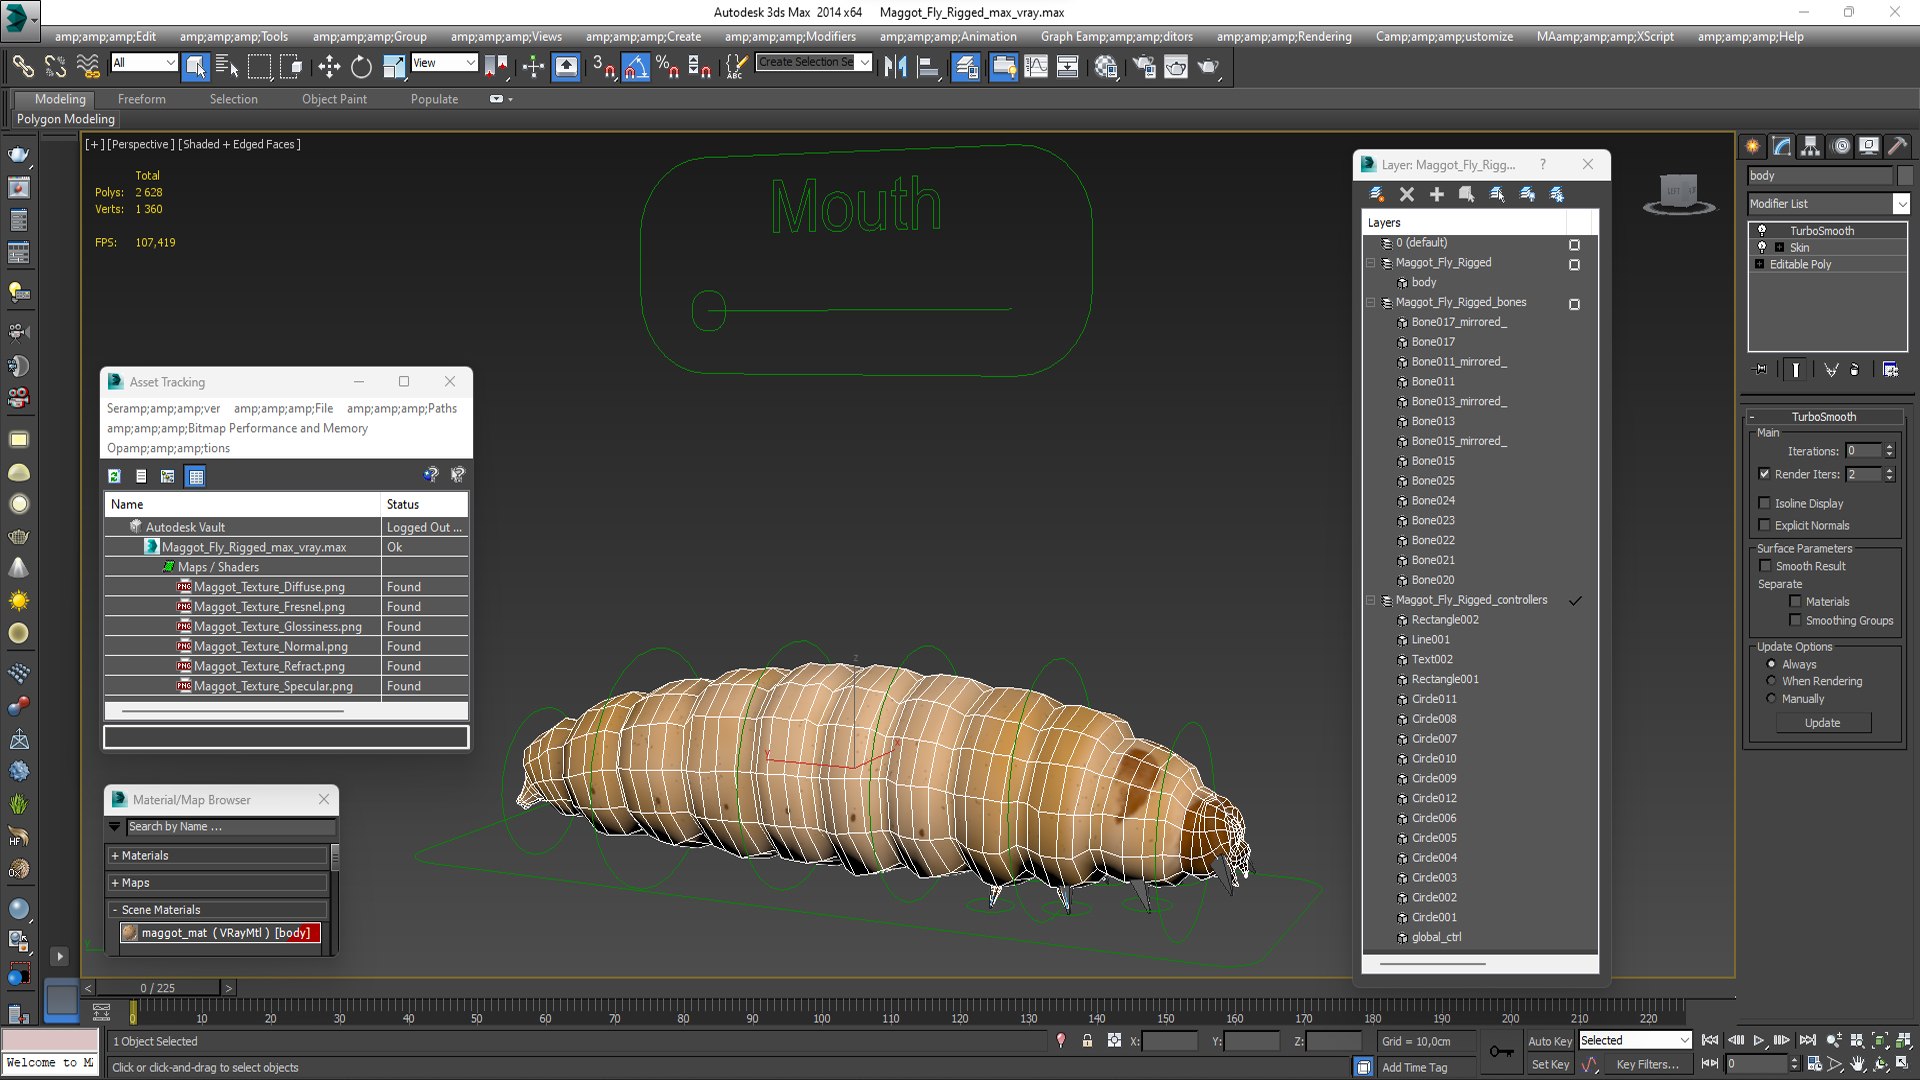Screen dimensions: 1920x1080
Task: Click the Mirror tool icon
Action: 895,67
